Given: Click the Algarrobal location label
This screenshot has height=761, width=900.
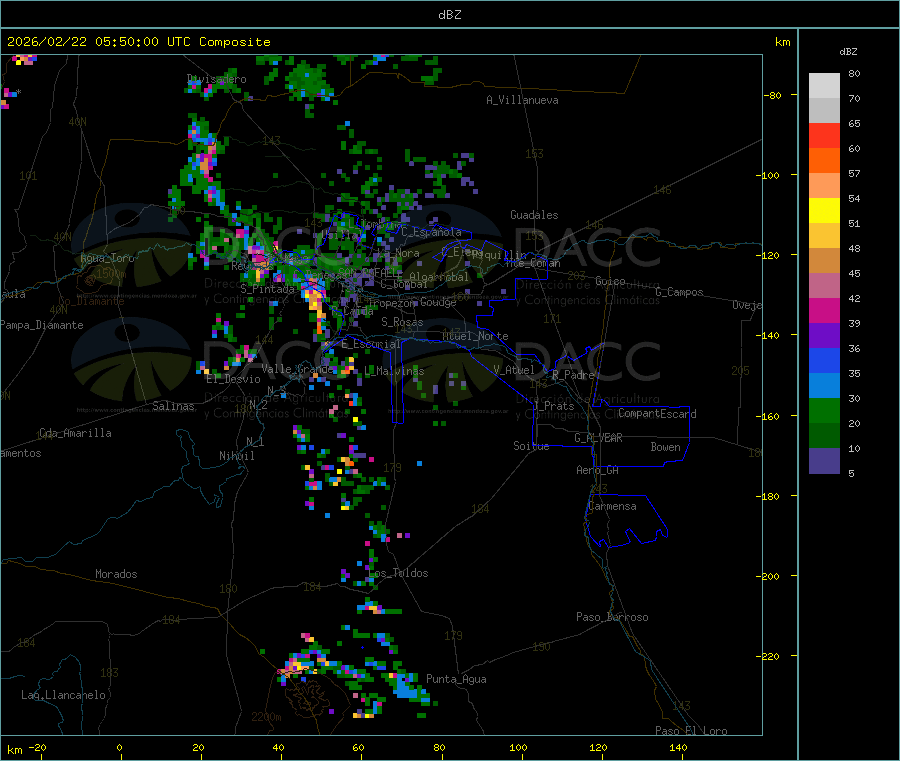Looking at the screenshot, I should pos(439,277).
